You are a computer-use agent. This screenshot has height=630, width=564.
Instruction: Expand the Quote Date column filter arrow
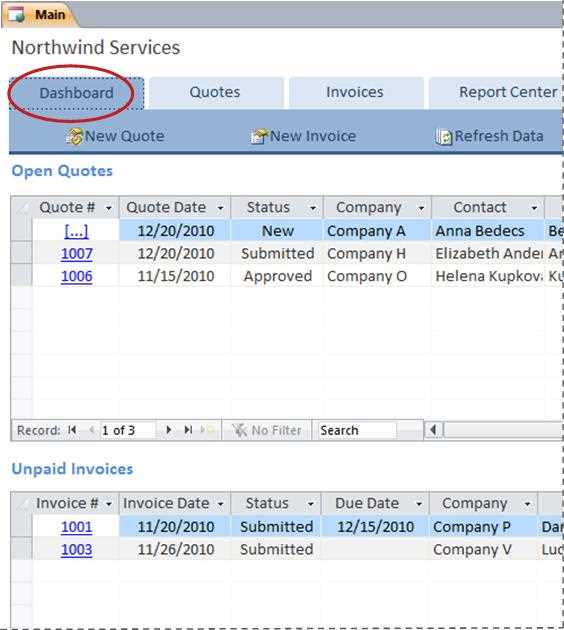tap(220, 208)
